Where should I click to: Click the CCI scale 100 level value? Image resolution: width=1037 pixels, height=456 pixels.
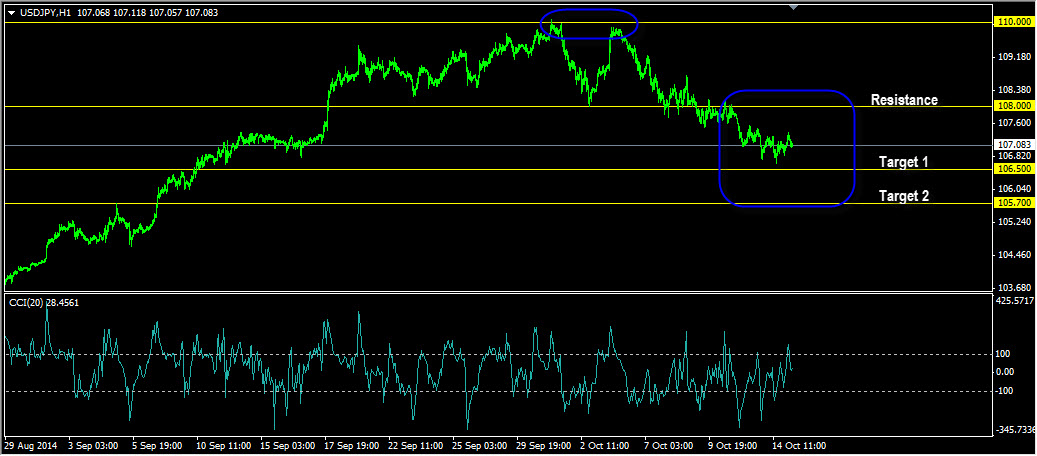[x=1005, y=354]
